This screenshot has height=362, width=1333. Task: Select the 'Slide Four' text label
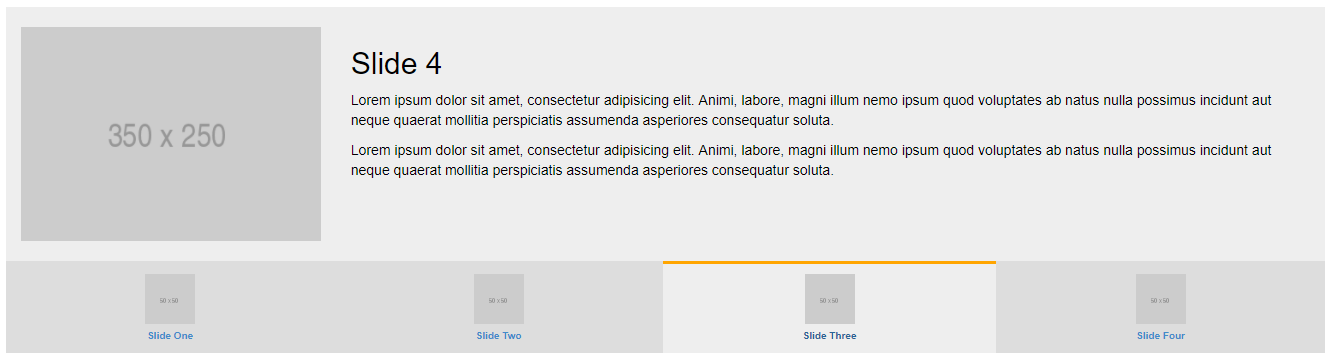(x=1161, y=336)
